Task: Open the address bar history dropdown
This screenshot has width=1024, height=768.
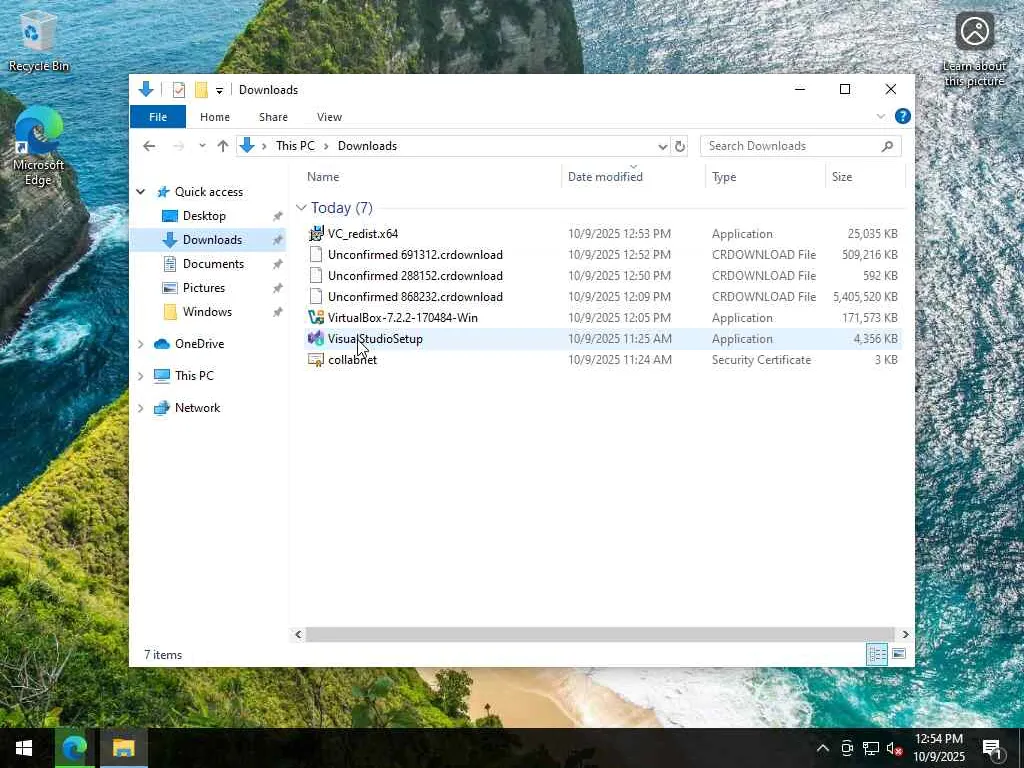Action: [662, 146]
